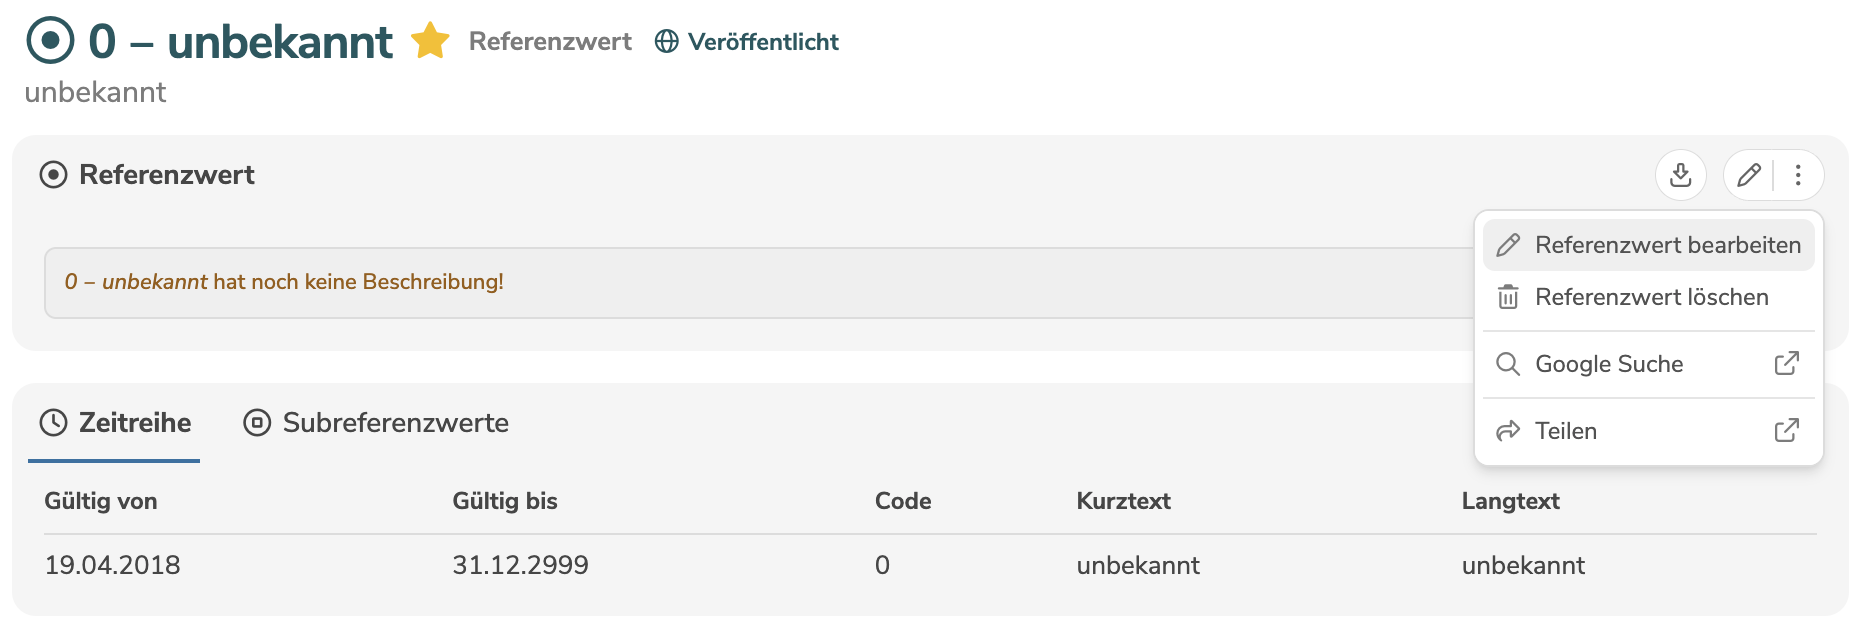Screen dimensions: 1864x628
Task: Choose Referenzwert löschen in the menu
Action: [x=1652, y=297]
